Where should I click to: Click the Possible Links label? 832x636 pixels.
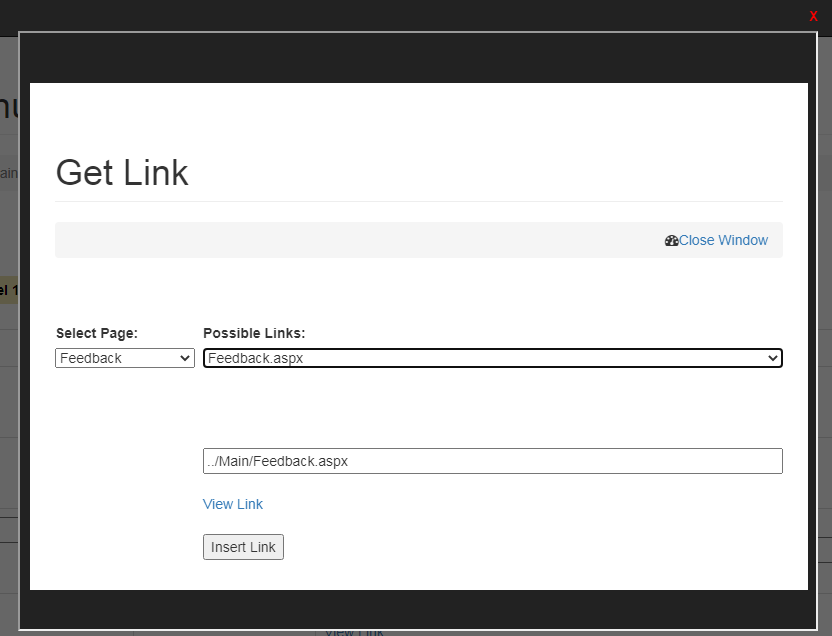pos(254,333)
